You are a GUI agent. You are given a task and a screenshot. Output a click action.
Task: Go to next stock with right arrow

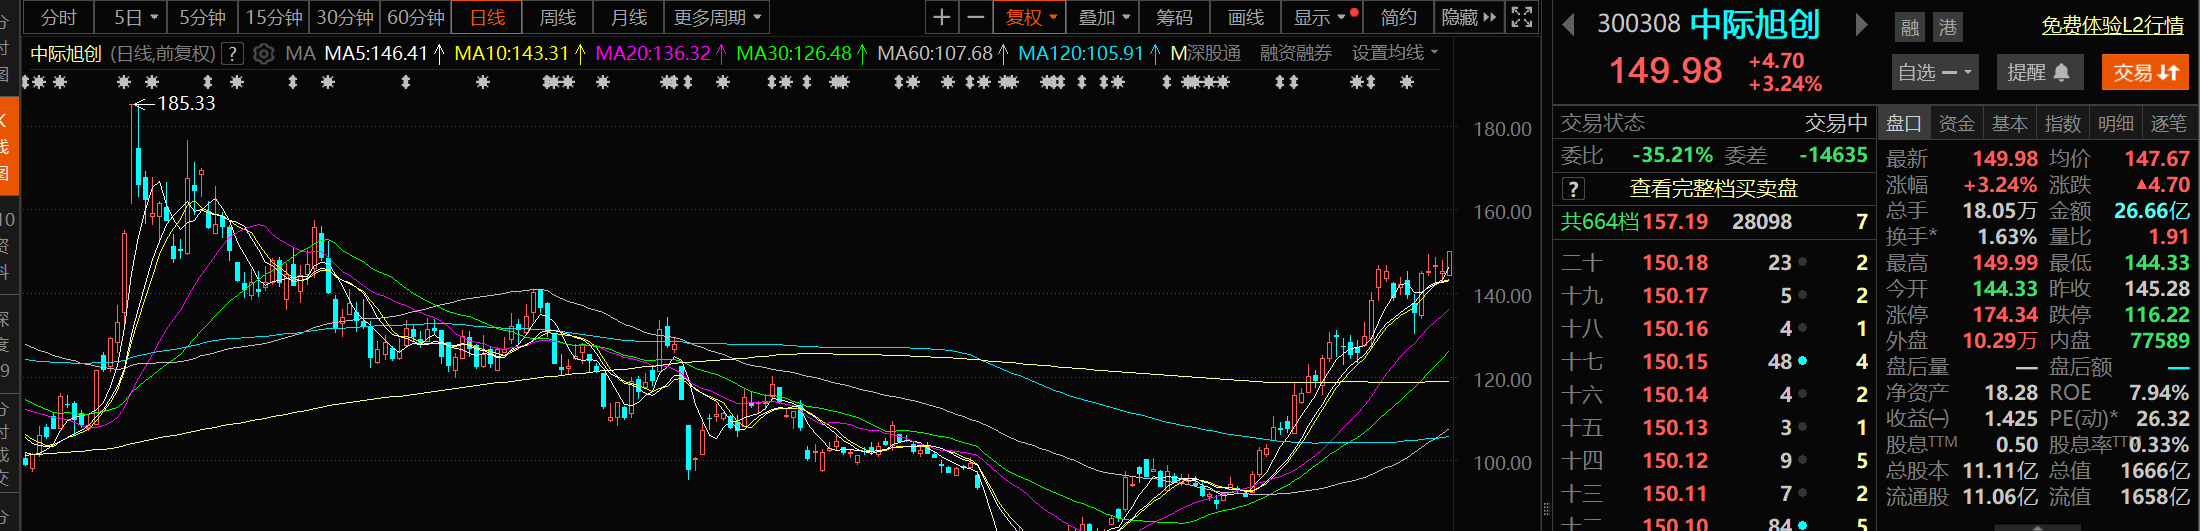pos(1861,24)
